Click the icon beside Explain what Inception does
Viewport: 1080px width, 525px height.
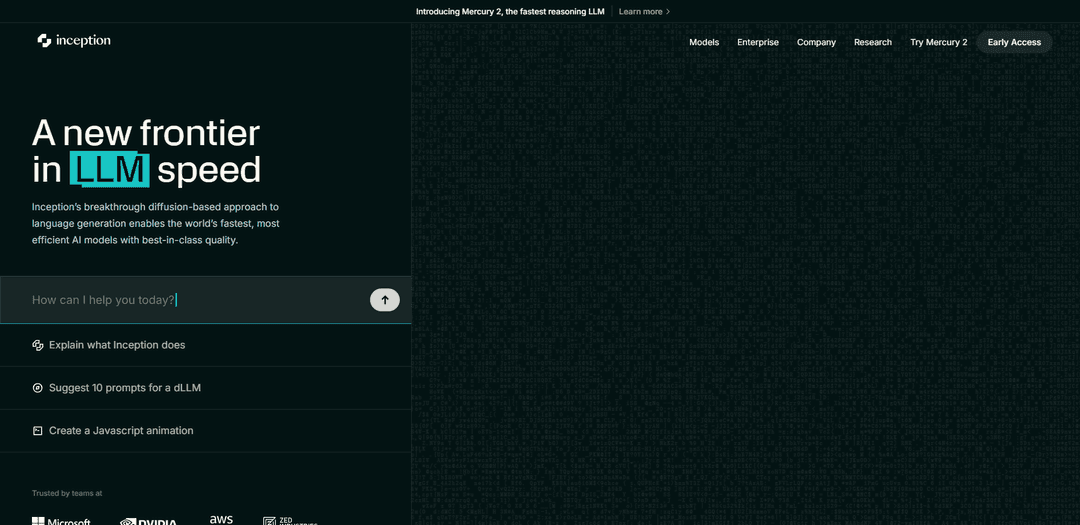[x=38, y=345]
